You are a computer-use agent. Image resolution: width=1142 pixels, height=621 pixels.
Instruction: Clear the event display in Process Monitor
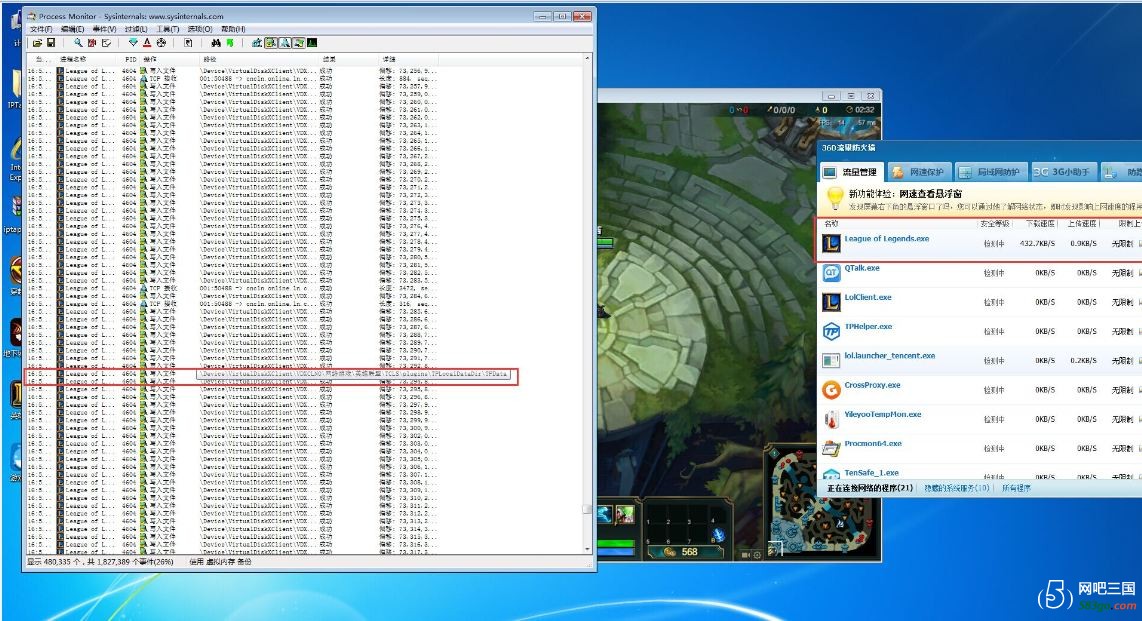pos(106,43)
